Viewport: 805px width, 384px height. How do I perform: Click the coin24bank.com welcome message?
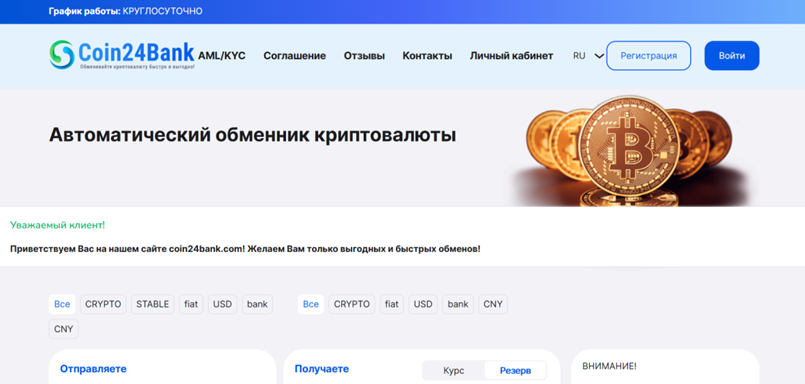(x=245, y=249)
